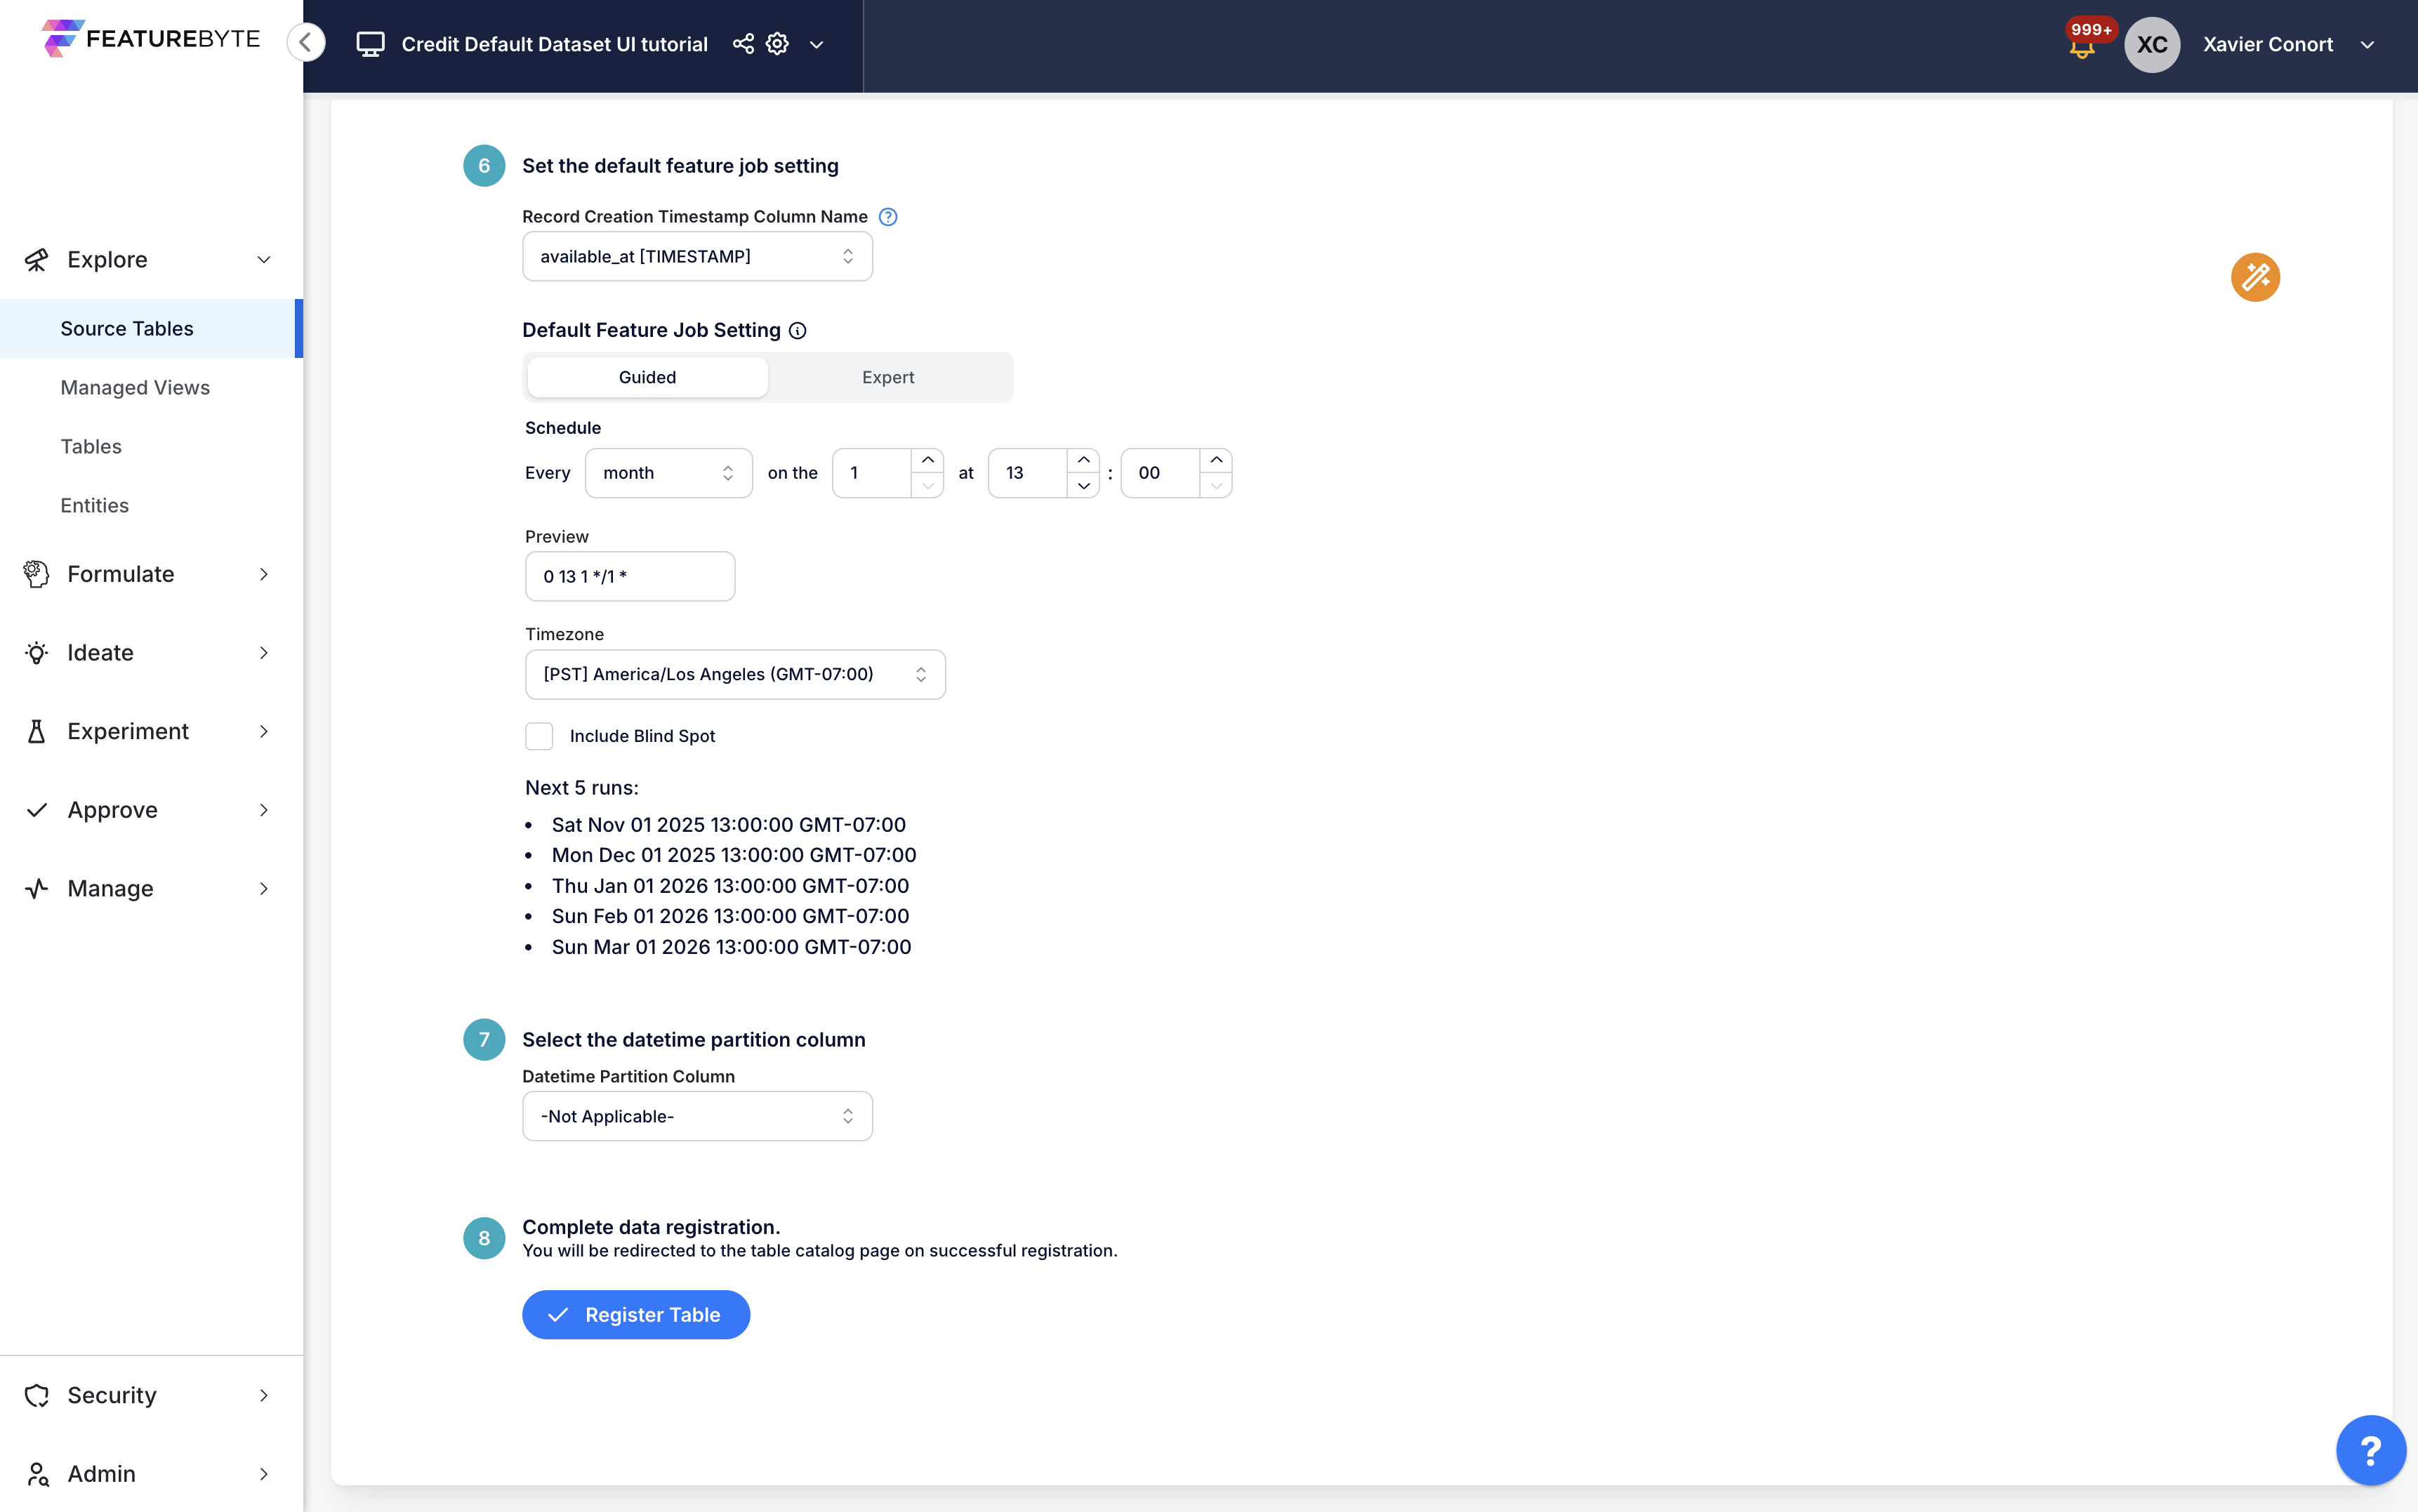This screenshot has width=2418, height=1512.
Task: Click the cron Preview input field
Action: (630, 576)
